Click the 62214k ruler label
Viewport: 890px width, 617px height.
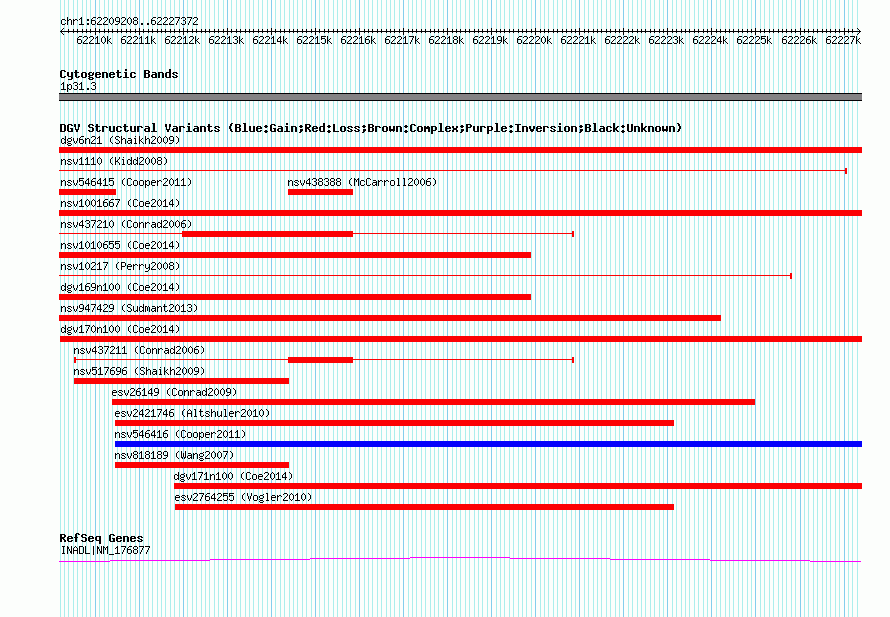pyautogui.click(x=270, y=41)
